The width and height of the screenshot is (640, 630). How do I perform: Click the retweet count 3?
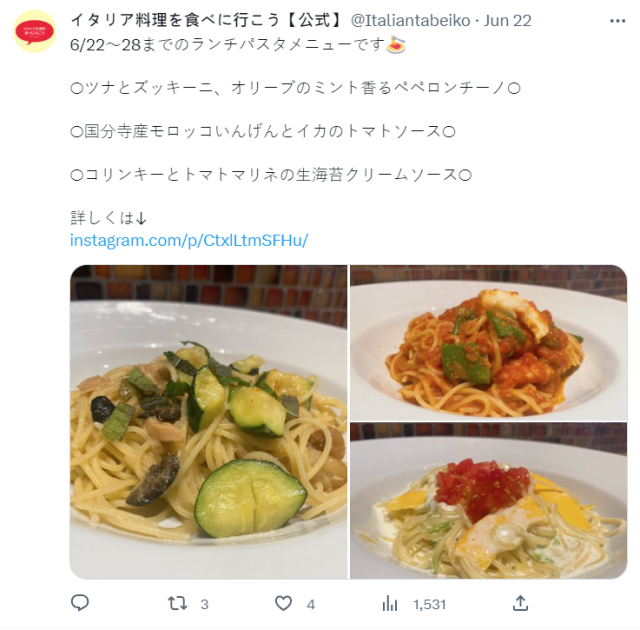coord(204,604)
